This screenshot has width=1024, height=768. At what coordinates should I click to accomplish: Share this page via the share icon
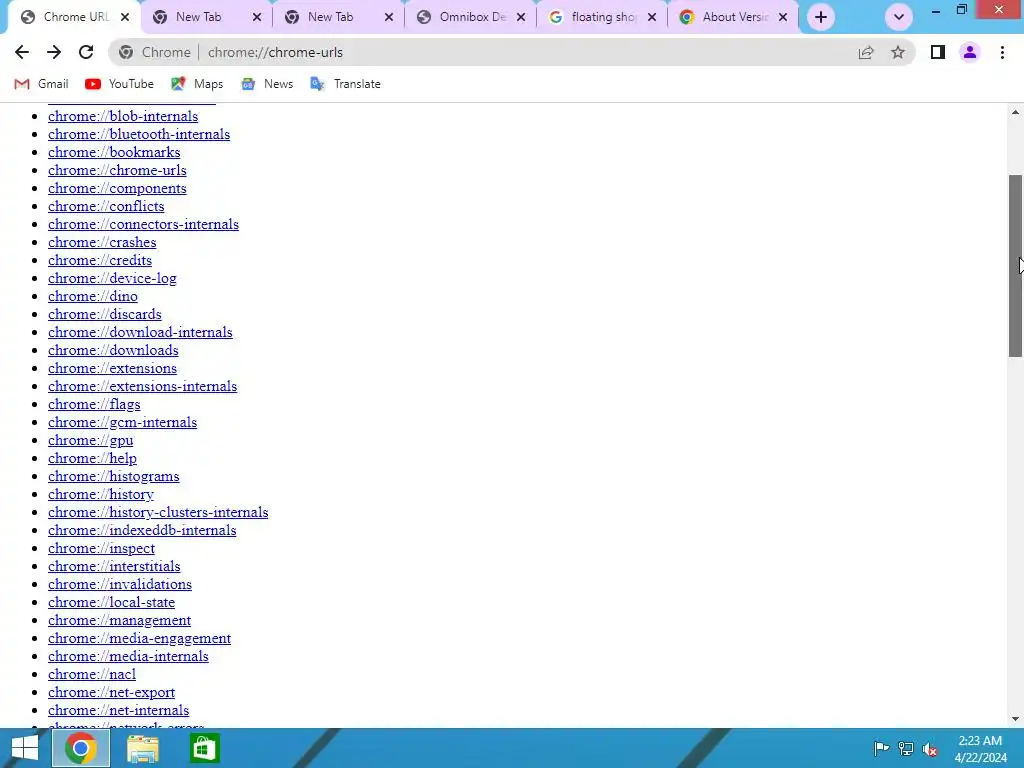[x=866, y=52]
